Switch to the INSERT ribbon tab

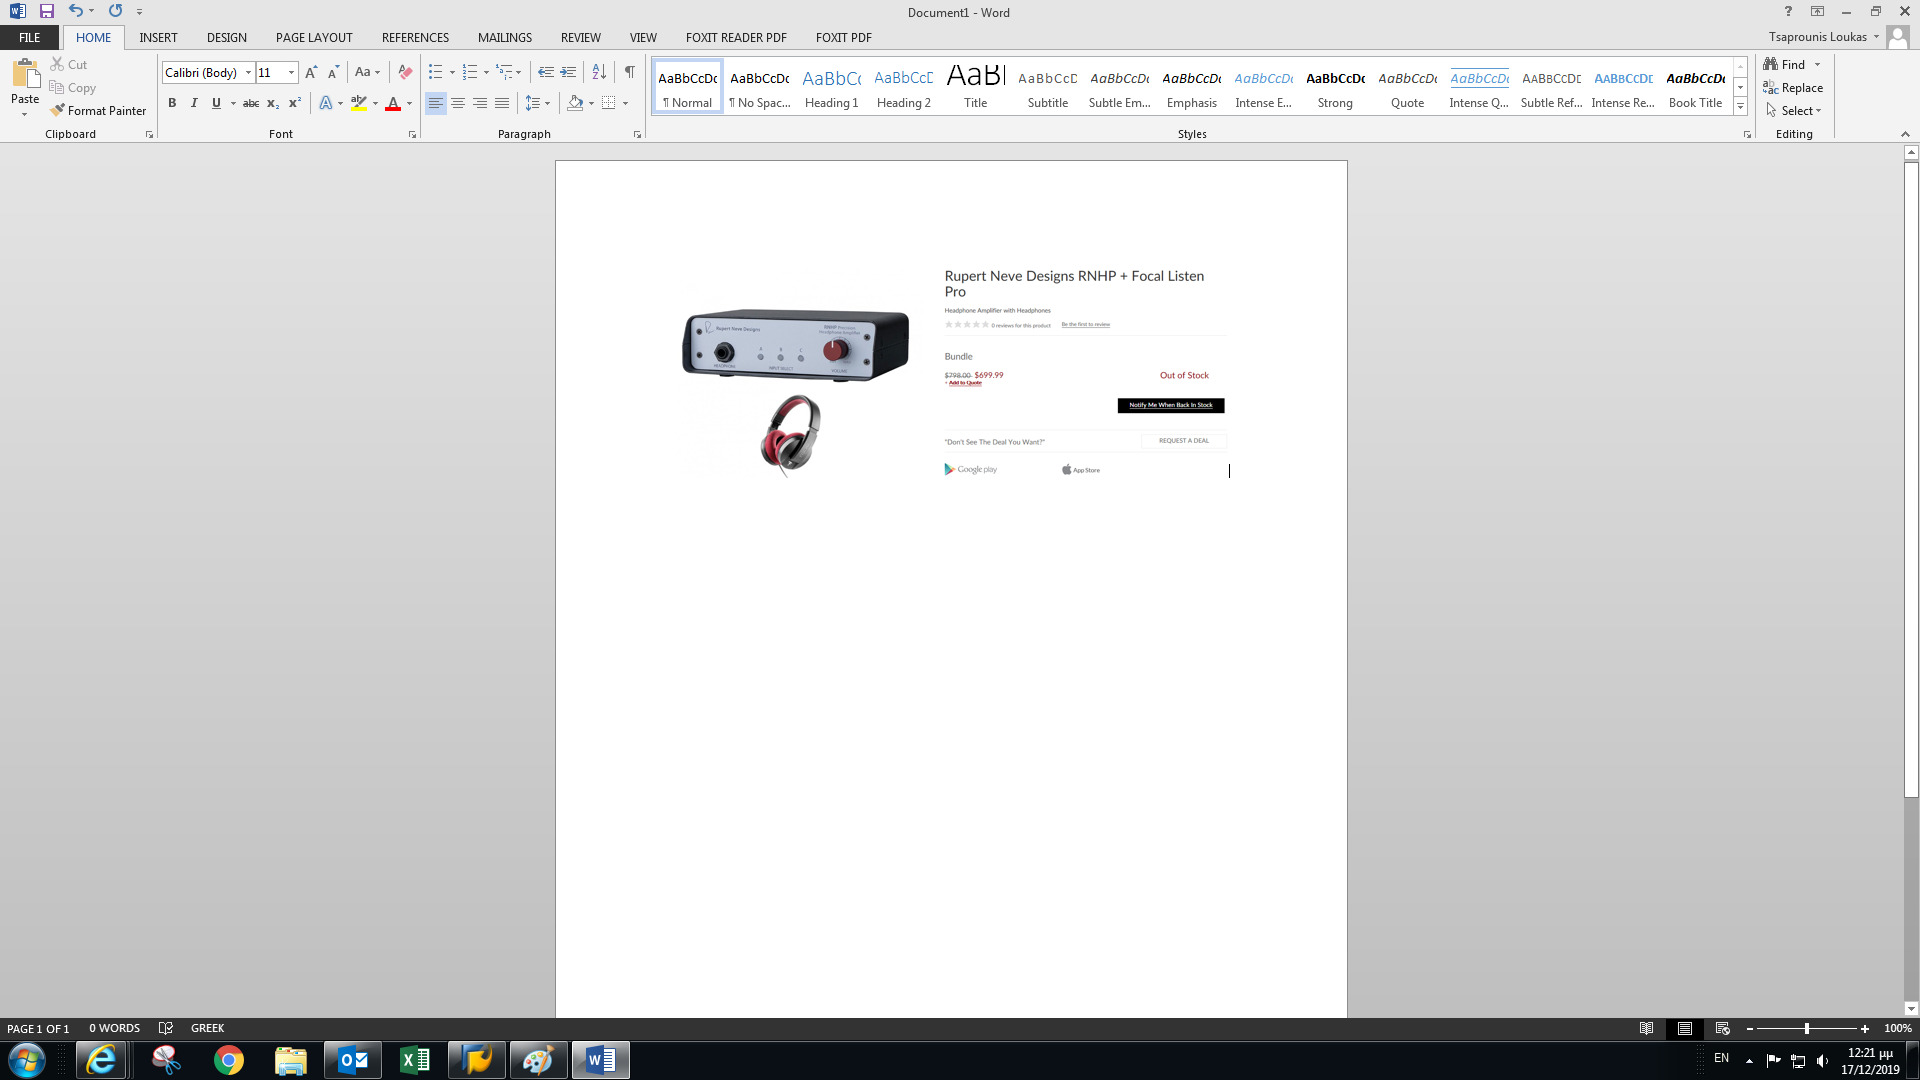pos(158,38)
